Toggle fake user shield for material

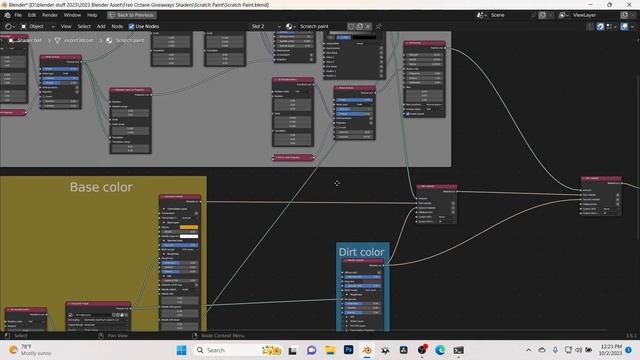tap(351, 27)
